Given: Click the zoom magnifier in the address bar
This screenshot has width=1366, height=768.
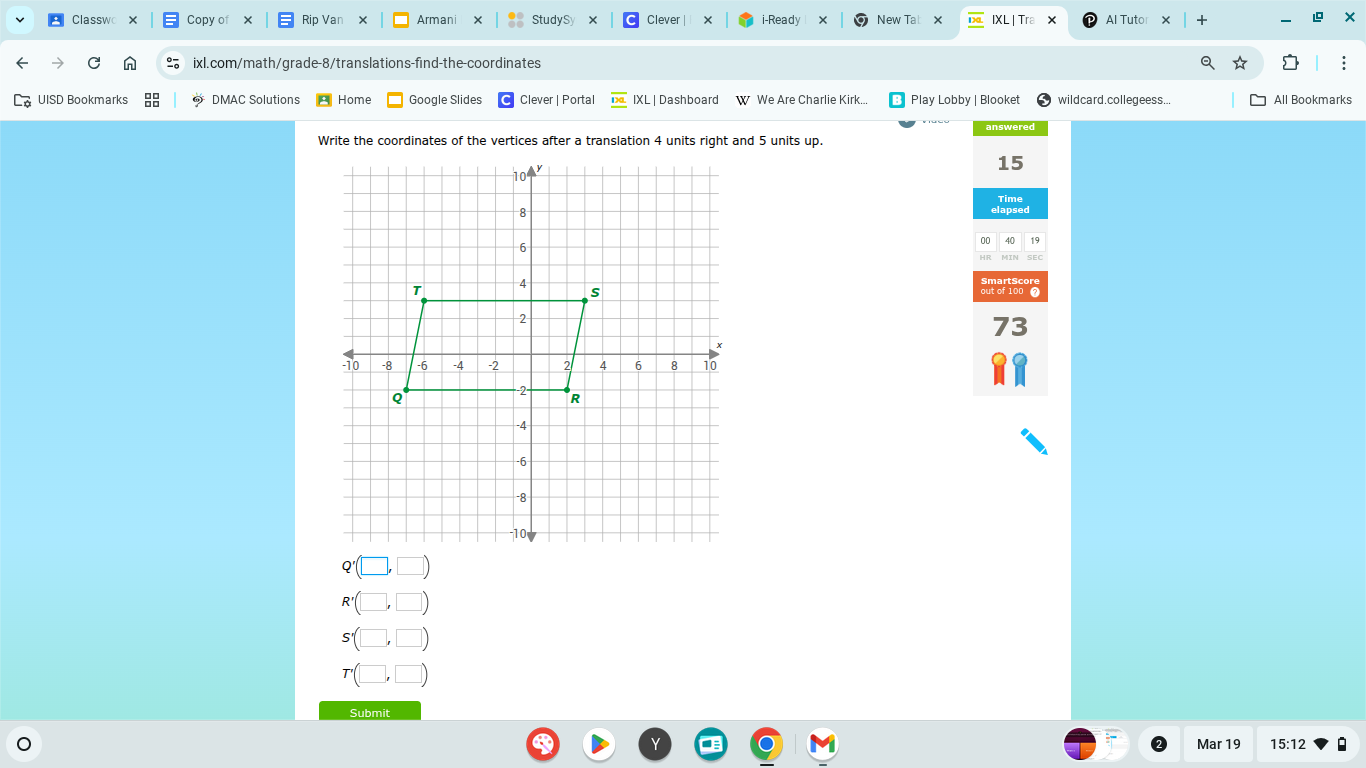Looking at the screenshot, I should pyautogui.click(x=1206, y=62).
